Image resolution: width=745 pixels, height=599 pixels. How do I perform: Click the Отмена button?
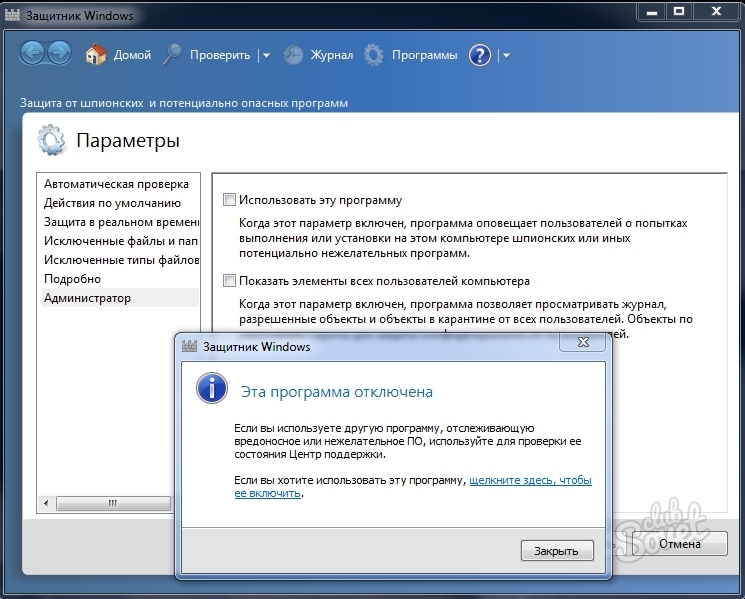(x=679, y=543)
